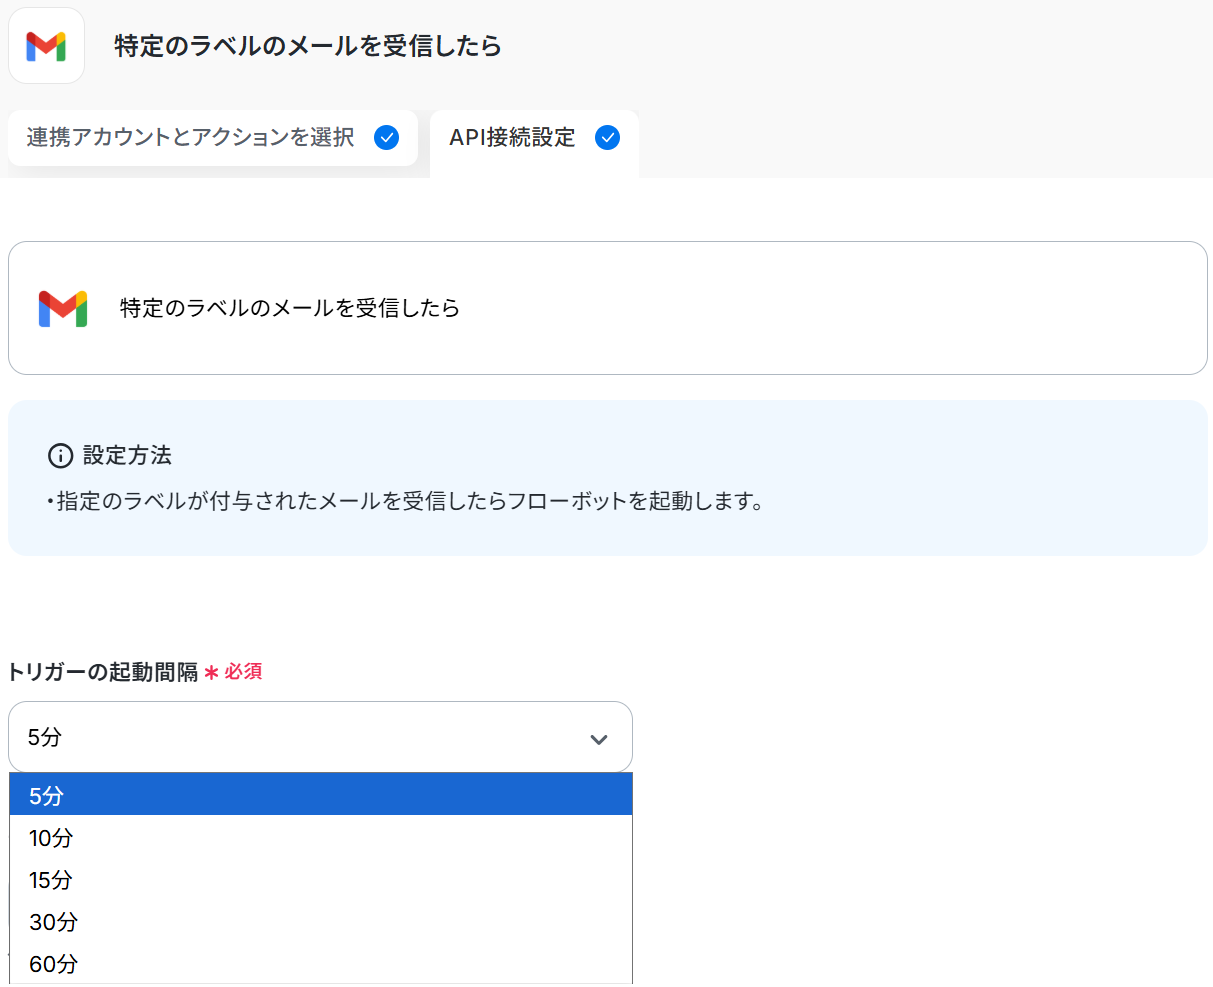Click the card title 特定のラベルのメールを受信したら

point(290,308)
